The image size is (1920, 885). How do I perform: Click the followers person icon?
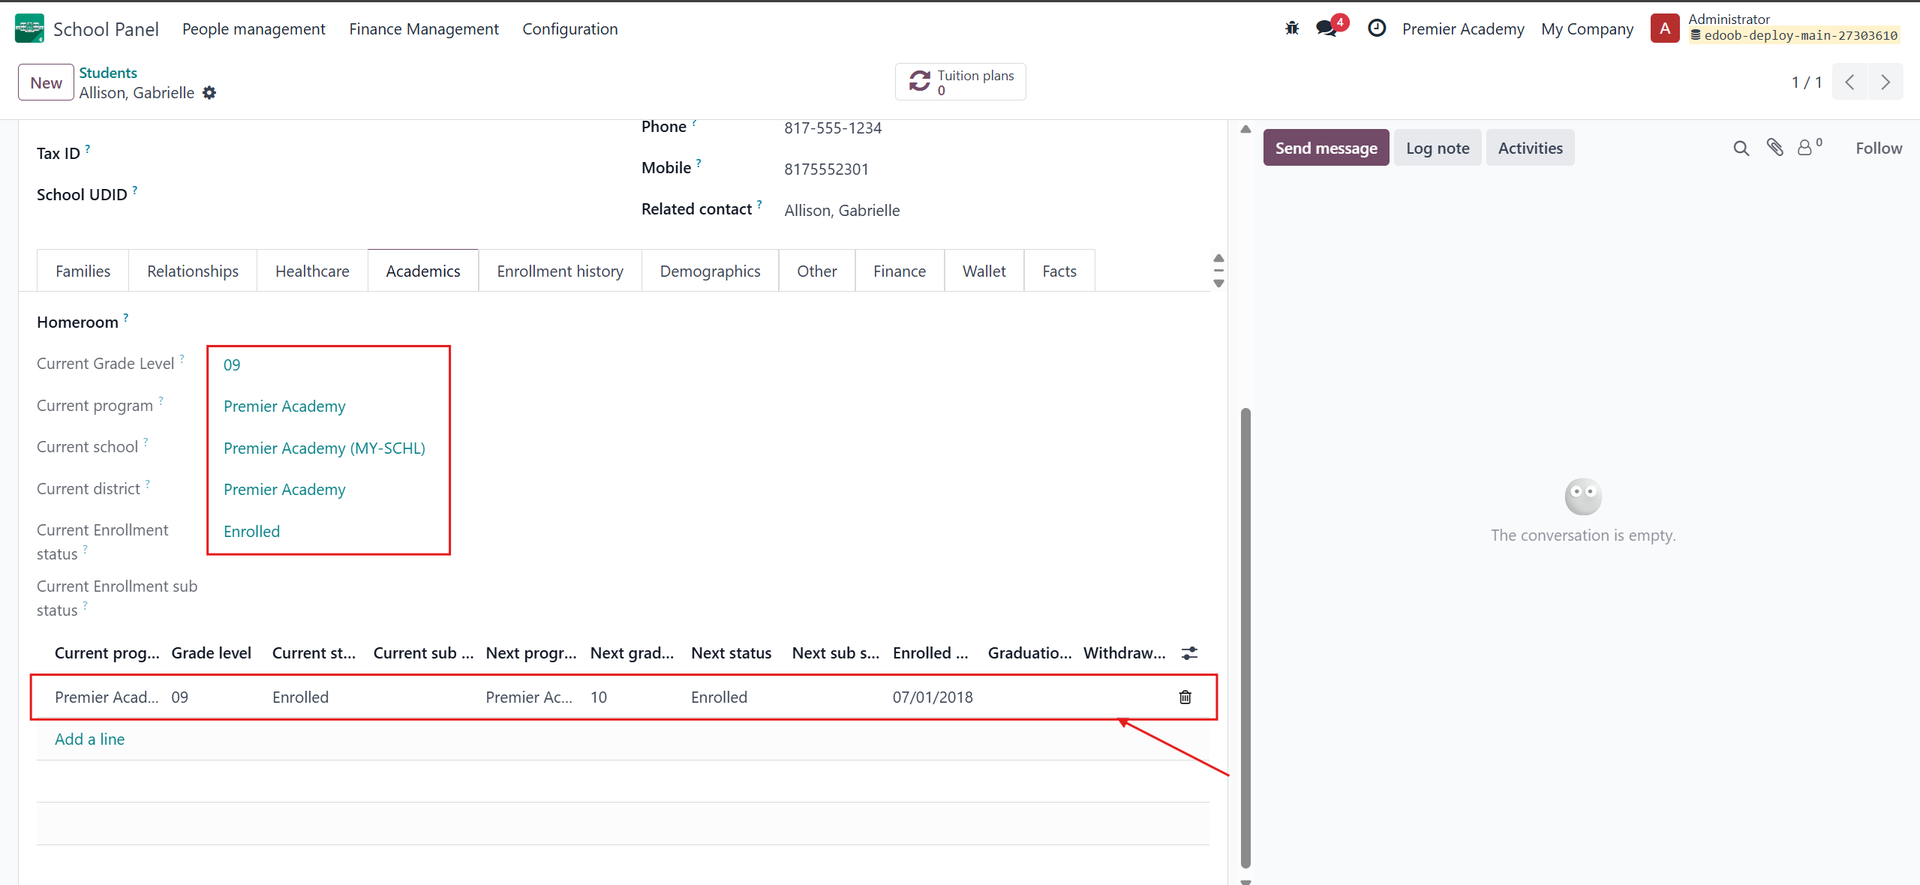tap(1806, 148)
